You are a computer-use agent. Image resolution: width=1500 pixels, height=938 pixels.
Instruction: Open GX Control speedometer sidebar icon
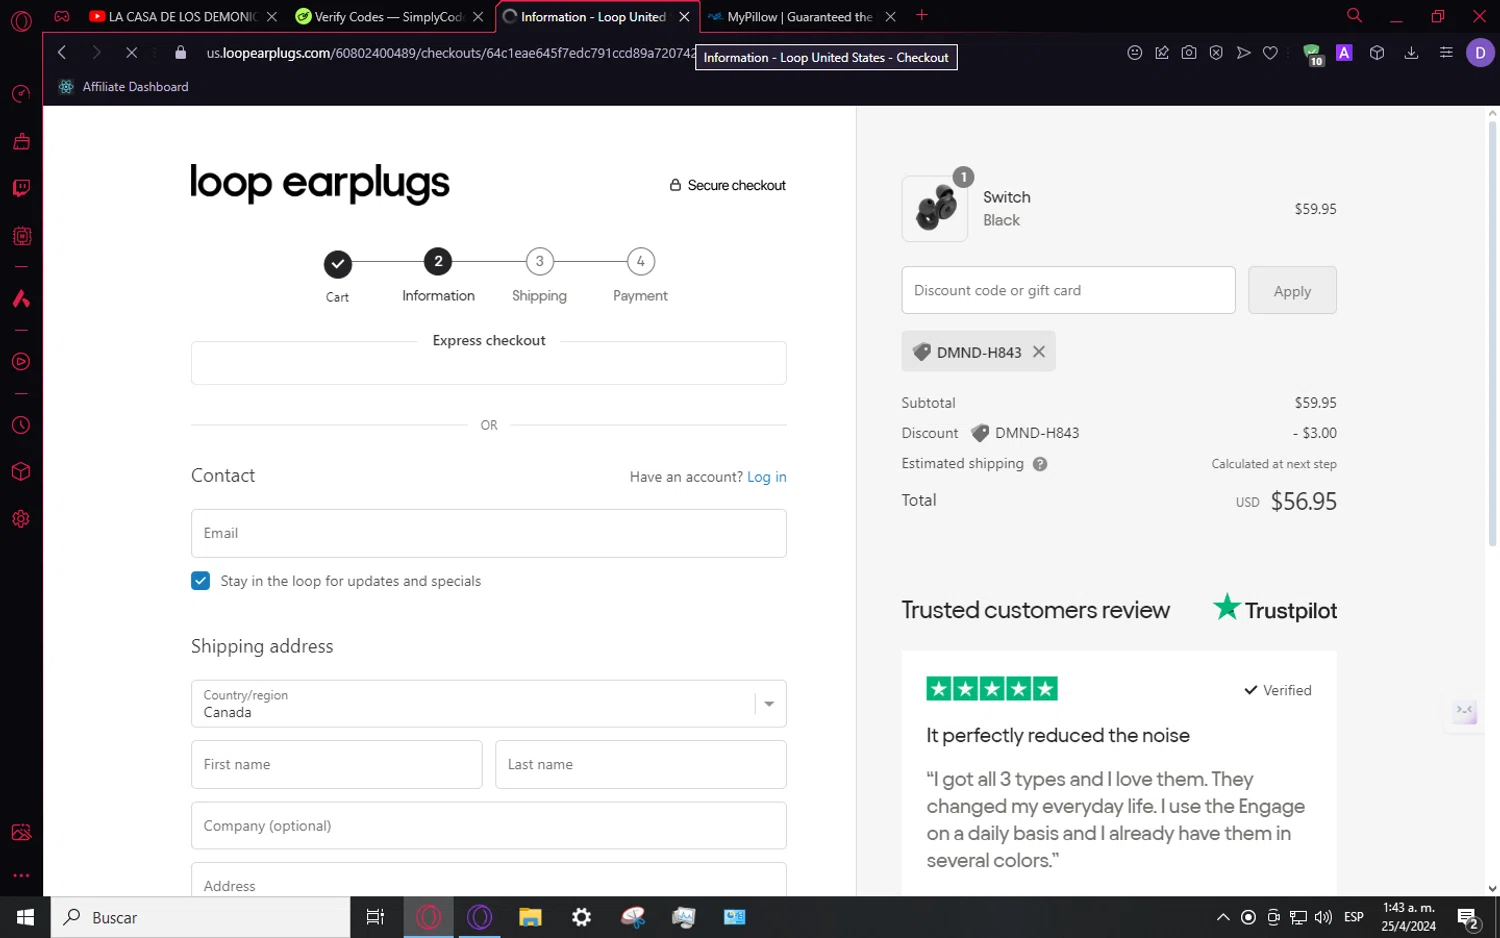click(21, 94)
